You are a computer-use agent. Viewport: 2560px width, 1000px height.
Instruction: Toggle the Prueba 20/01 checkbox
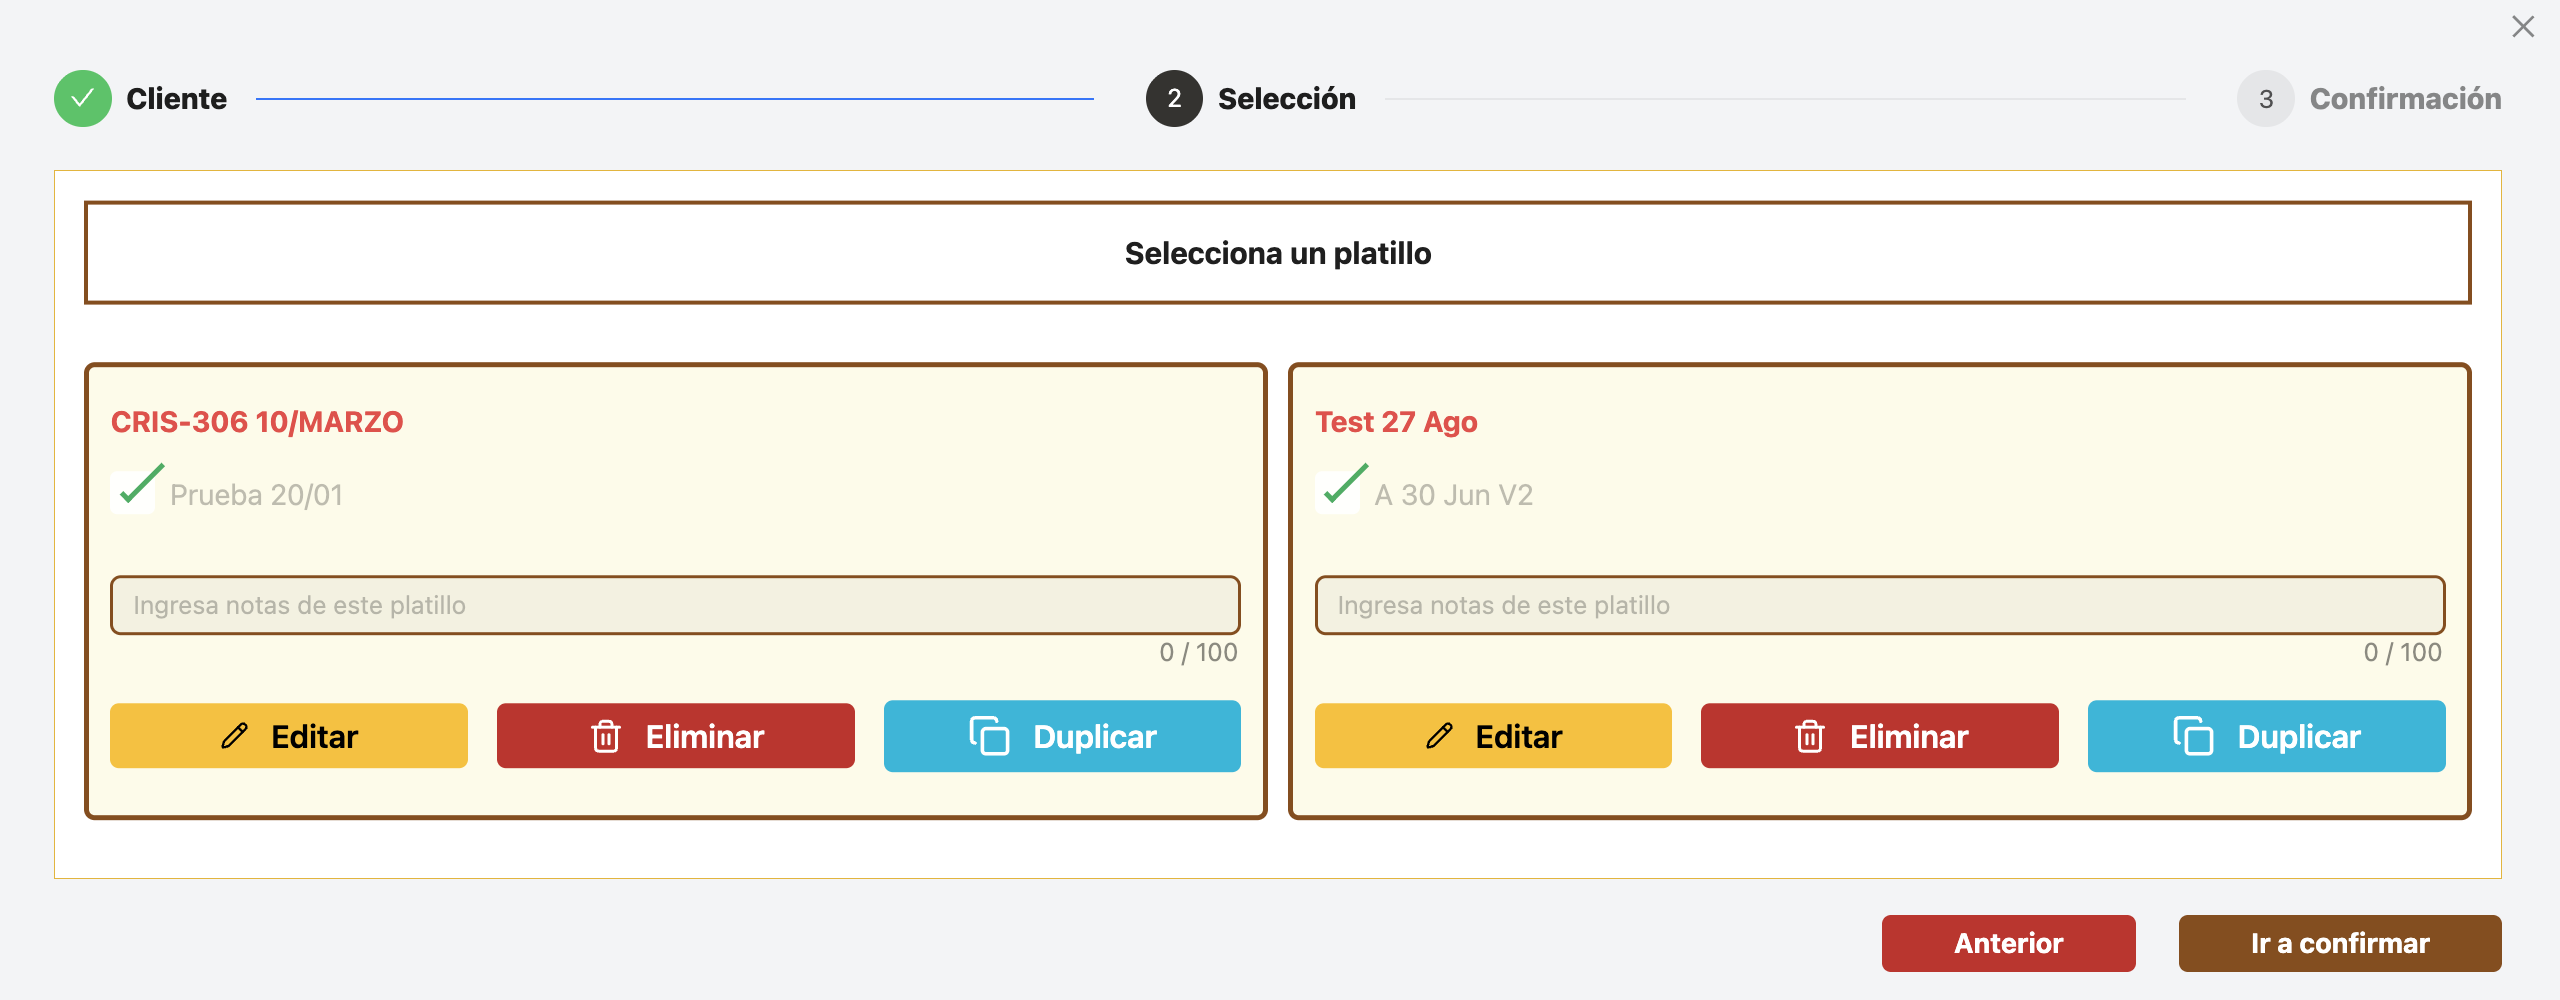(134, 492)
